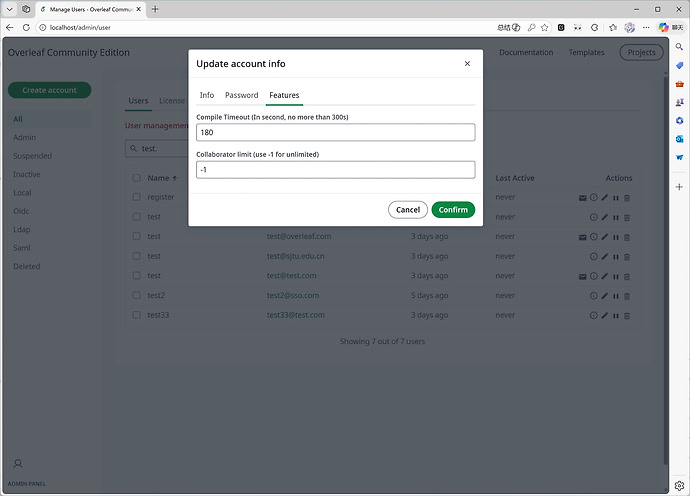Click the info icon for test33
The width and height of the screenshot is (690, 496).
pos(594,316)
